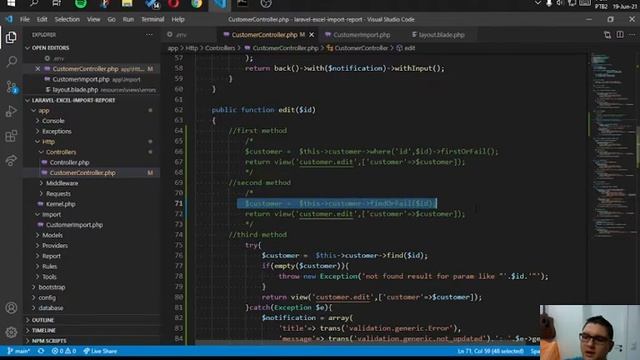Click Ln 71, Col 59 cursor position

click(x=490, y=351)
